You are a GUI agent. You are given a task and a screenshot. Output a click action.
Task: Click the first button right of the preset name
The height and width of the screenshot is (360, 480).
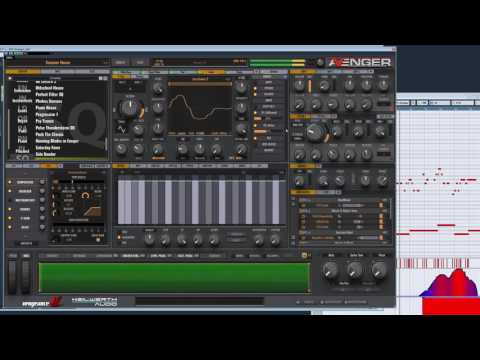120,62
